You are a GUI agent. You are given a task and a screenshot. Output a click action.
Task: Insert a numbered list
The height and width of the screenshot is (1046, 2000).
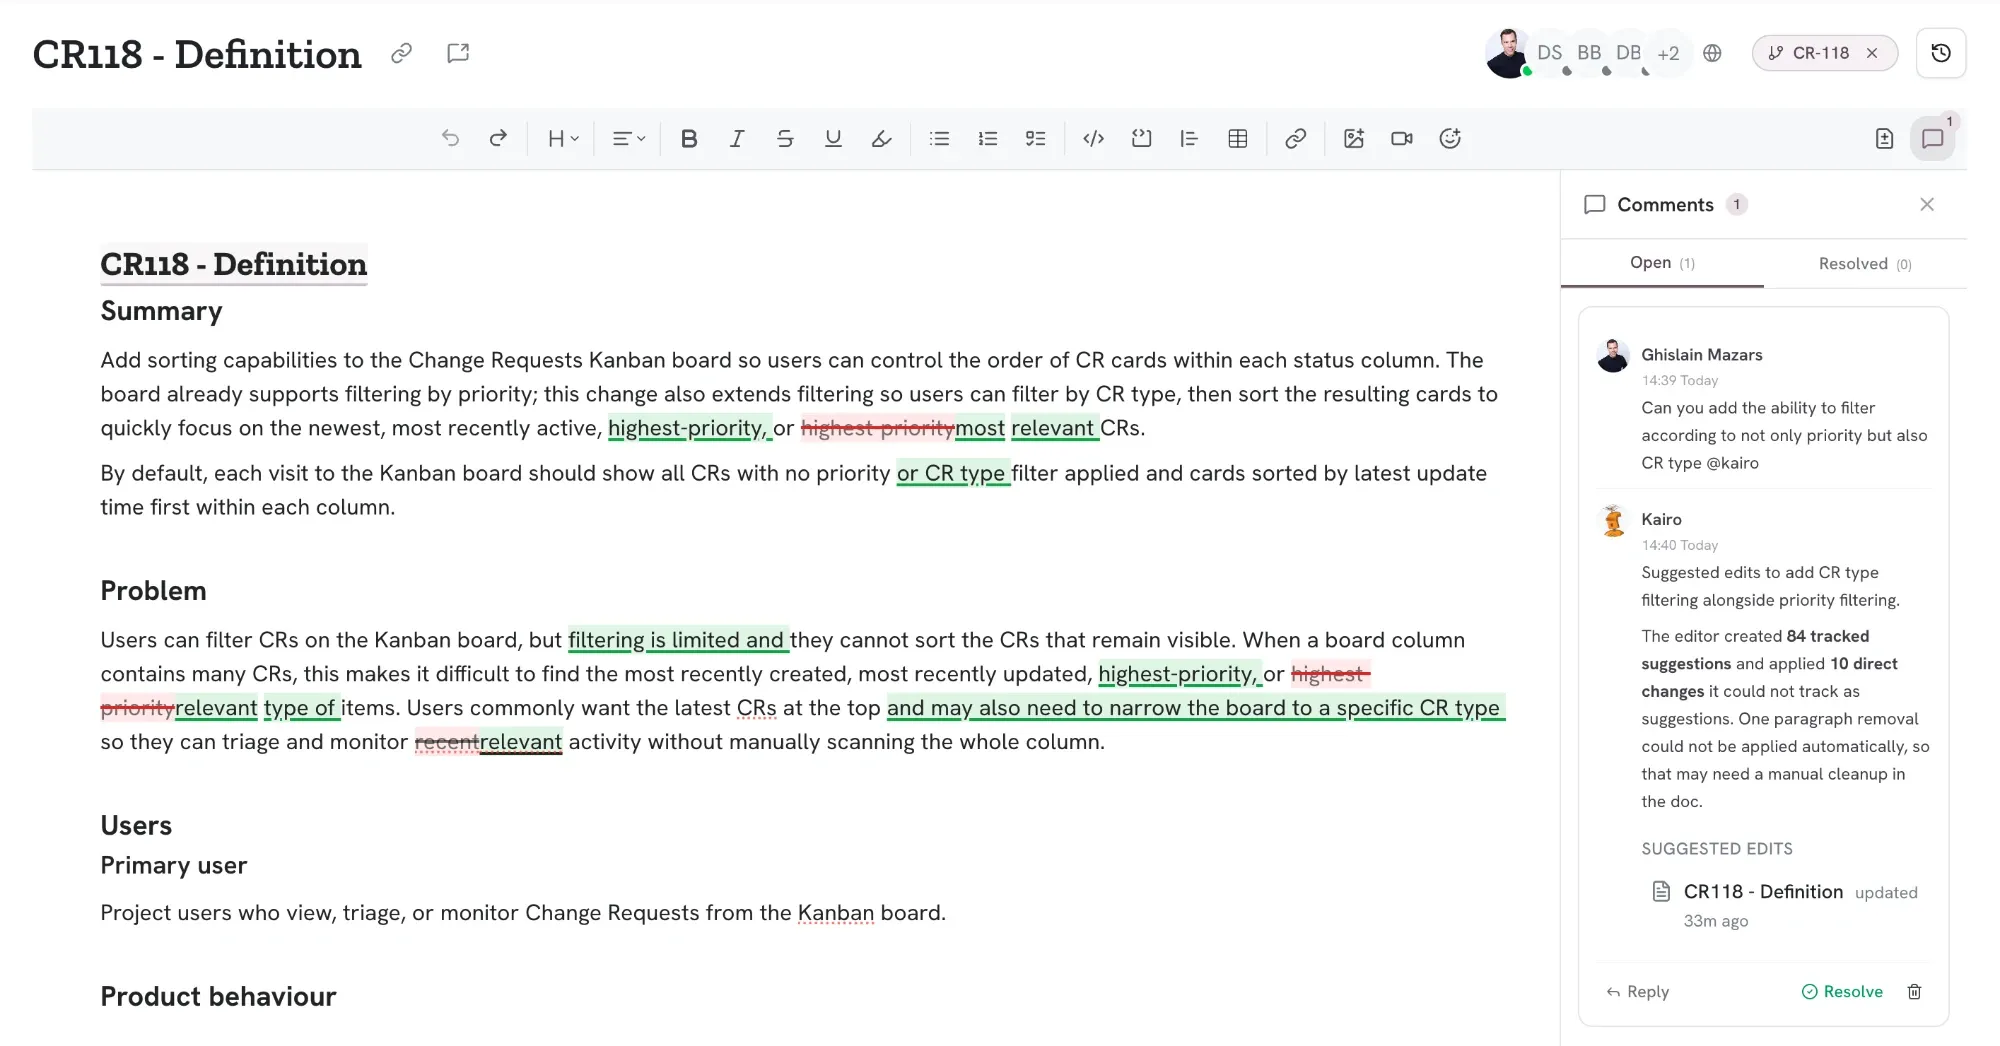click(988, 139)
